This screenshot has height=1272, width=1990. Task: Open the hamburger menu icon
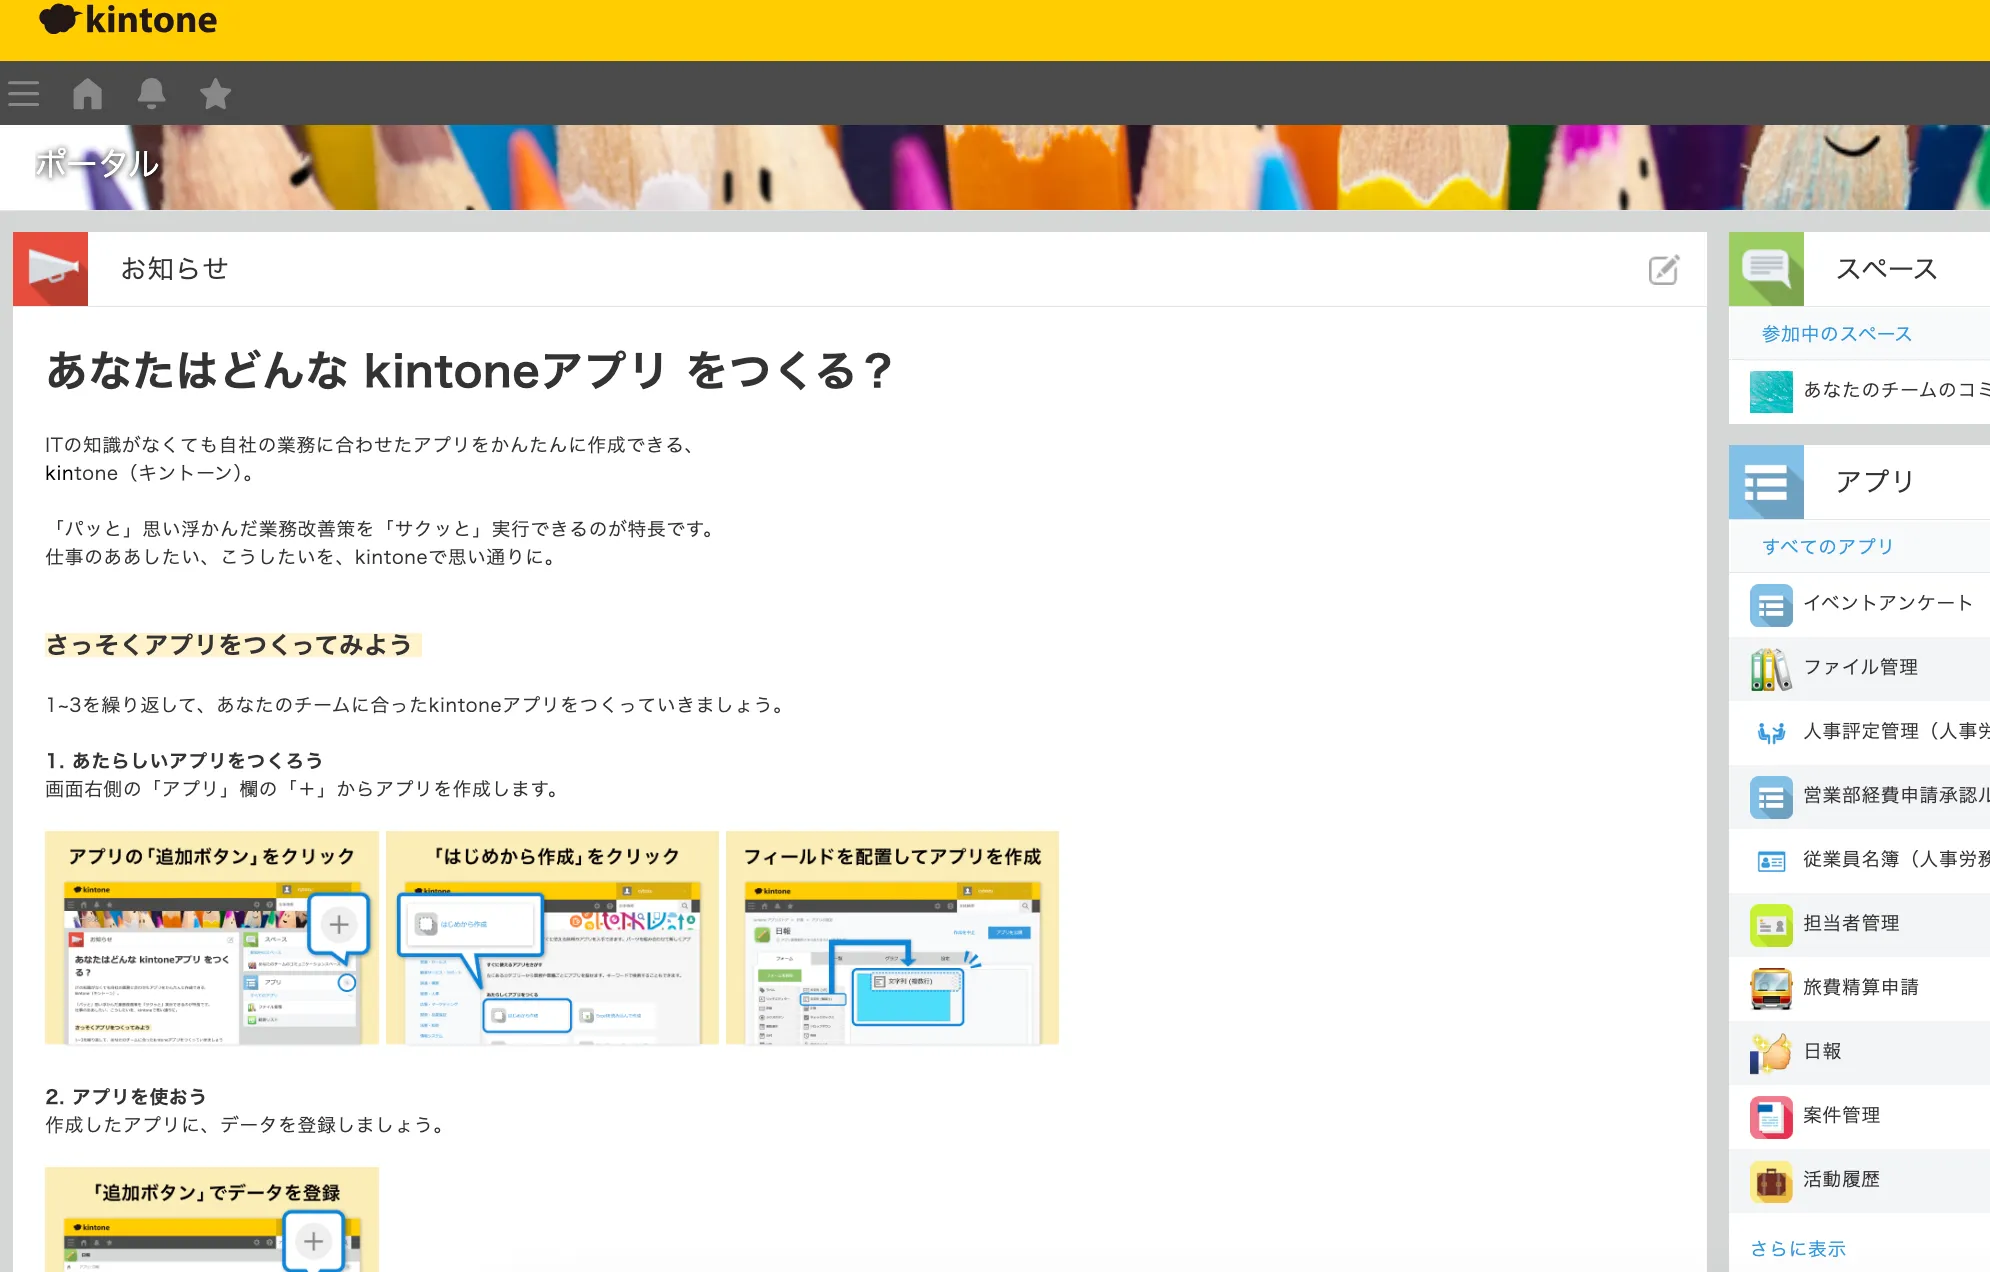(24, 94)
